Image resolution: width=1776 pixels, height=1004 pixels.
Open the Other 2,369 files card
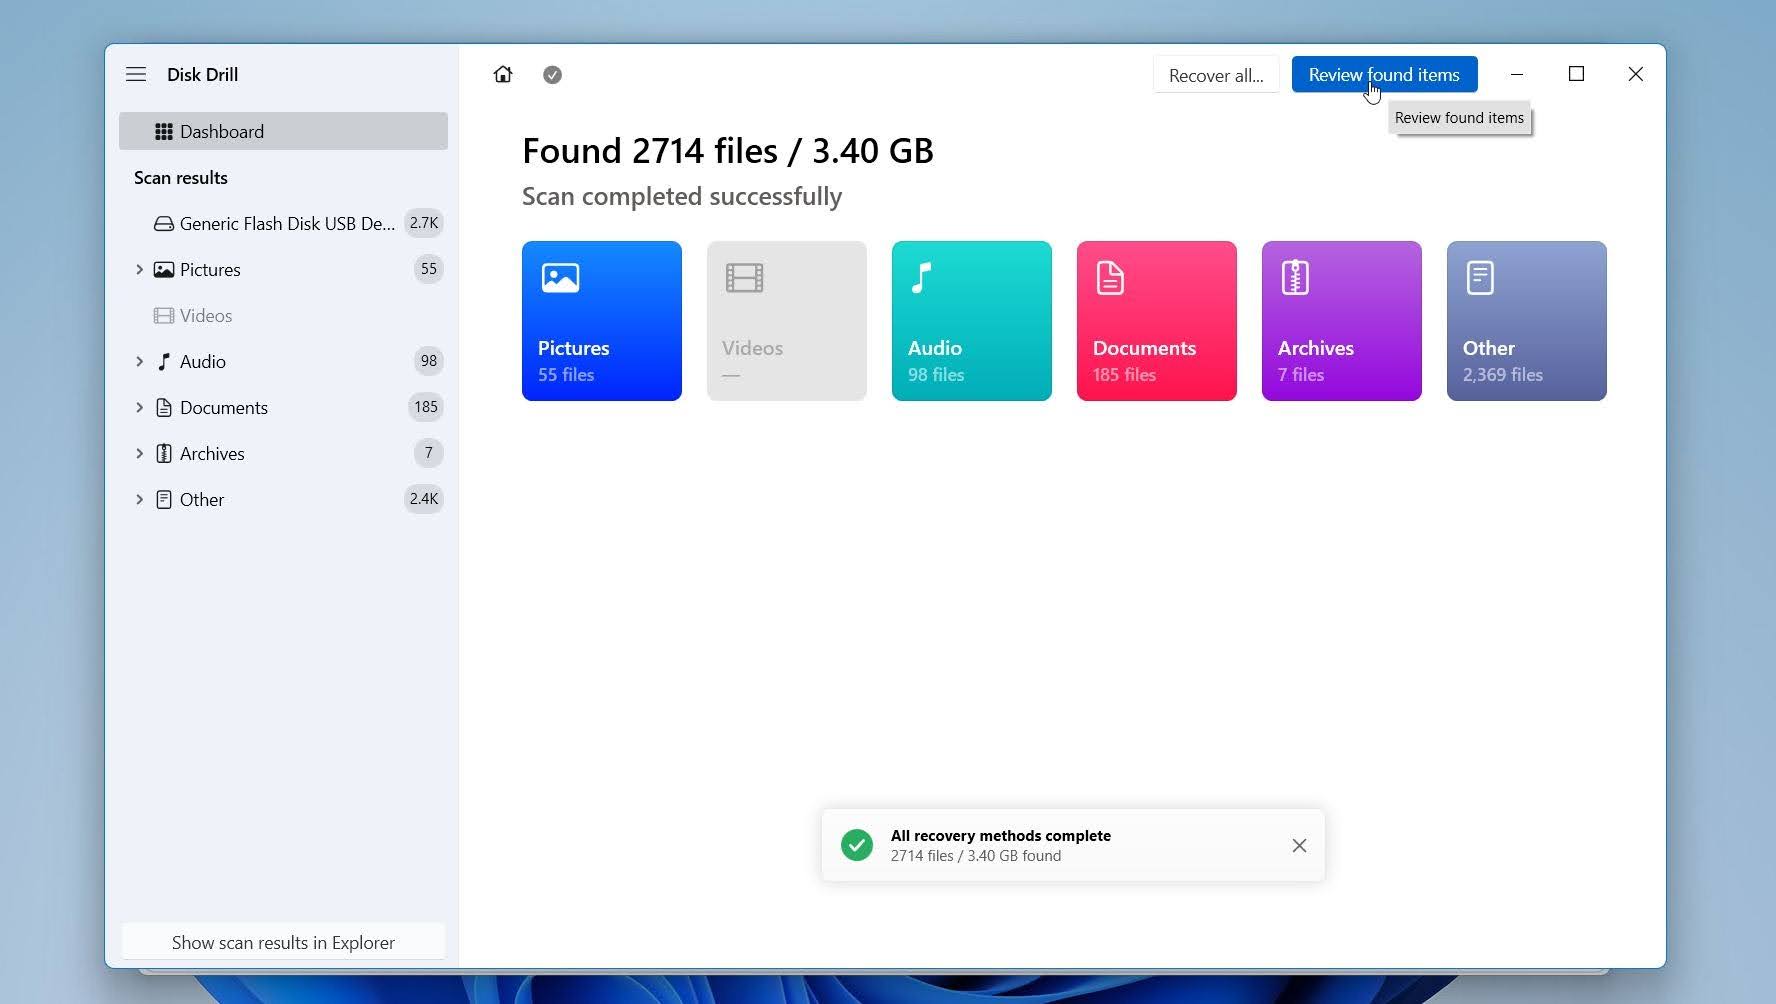click(x=1527, y=321)
